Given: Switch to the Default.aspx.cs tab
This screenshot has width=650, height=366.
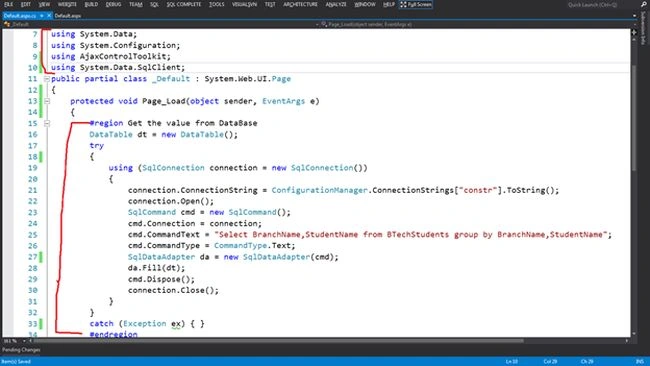Looking at the screenshot, I should click(x=20, y=15).
